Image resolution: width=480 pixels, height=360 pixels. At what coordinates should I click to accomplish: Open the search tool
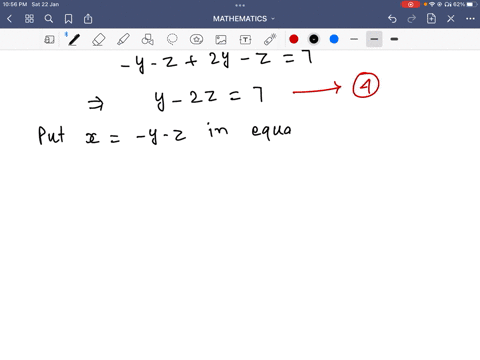pyautogui.click(x=49, y=19)
